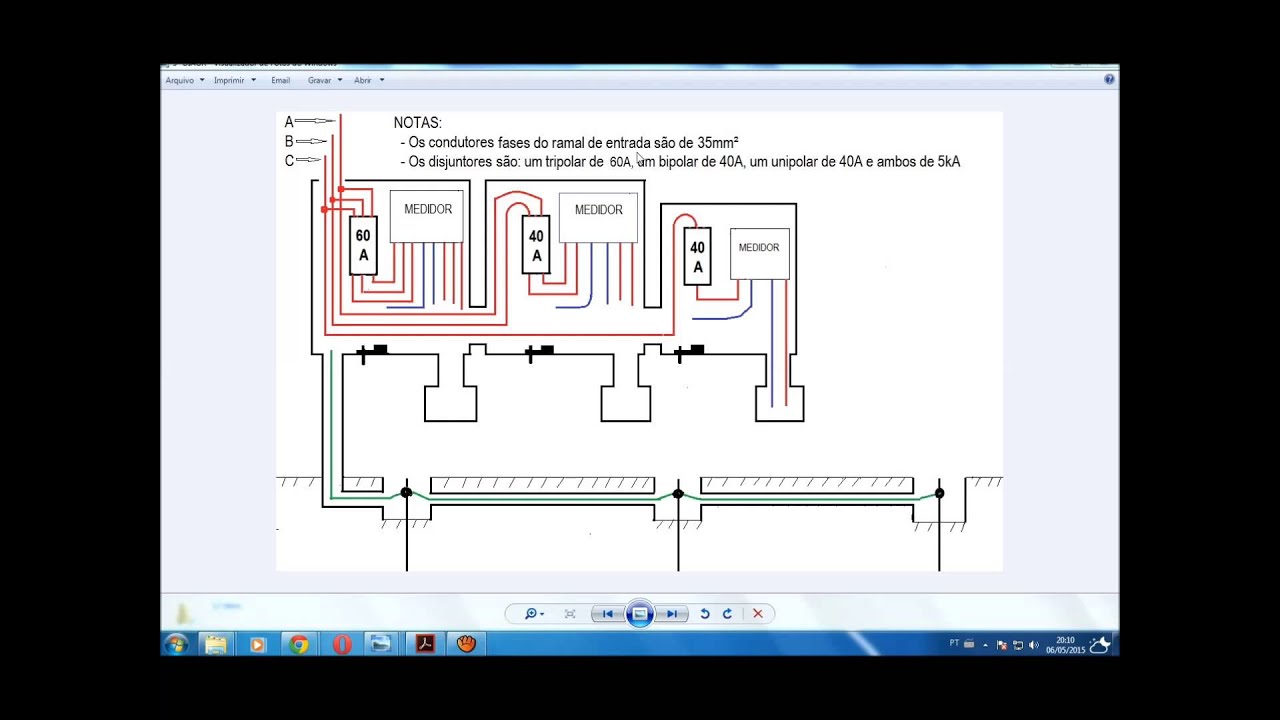Image resolution: width=1280 pixels, height=720 pixels.
Task: Click the NOTAS heading in the image
Action: (x=417, y=122)
